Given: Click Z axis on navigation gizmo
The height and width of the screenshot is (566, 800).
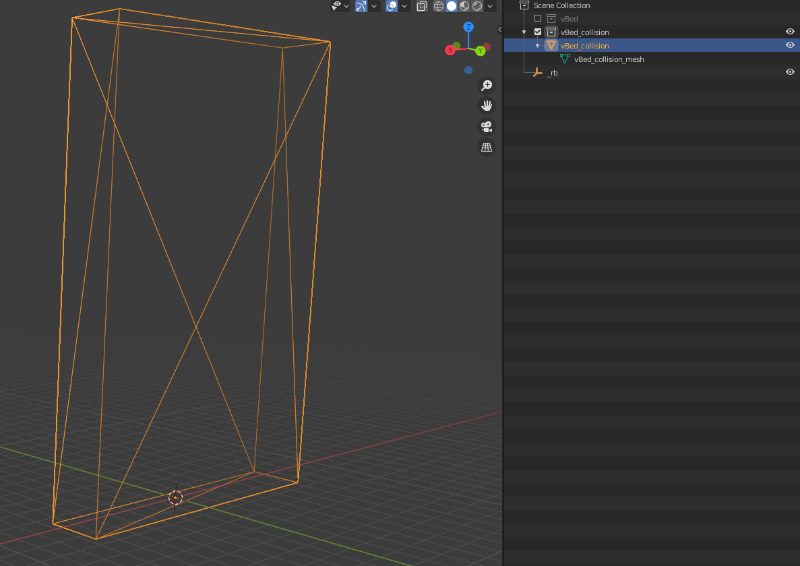Looking at the screenshot, I should pos(468,27).
